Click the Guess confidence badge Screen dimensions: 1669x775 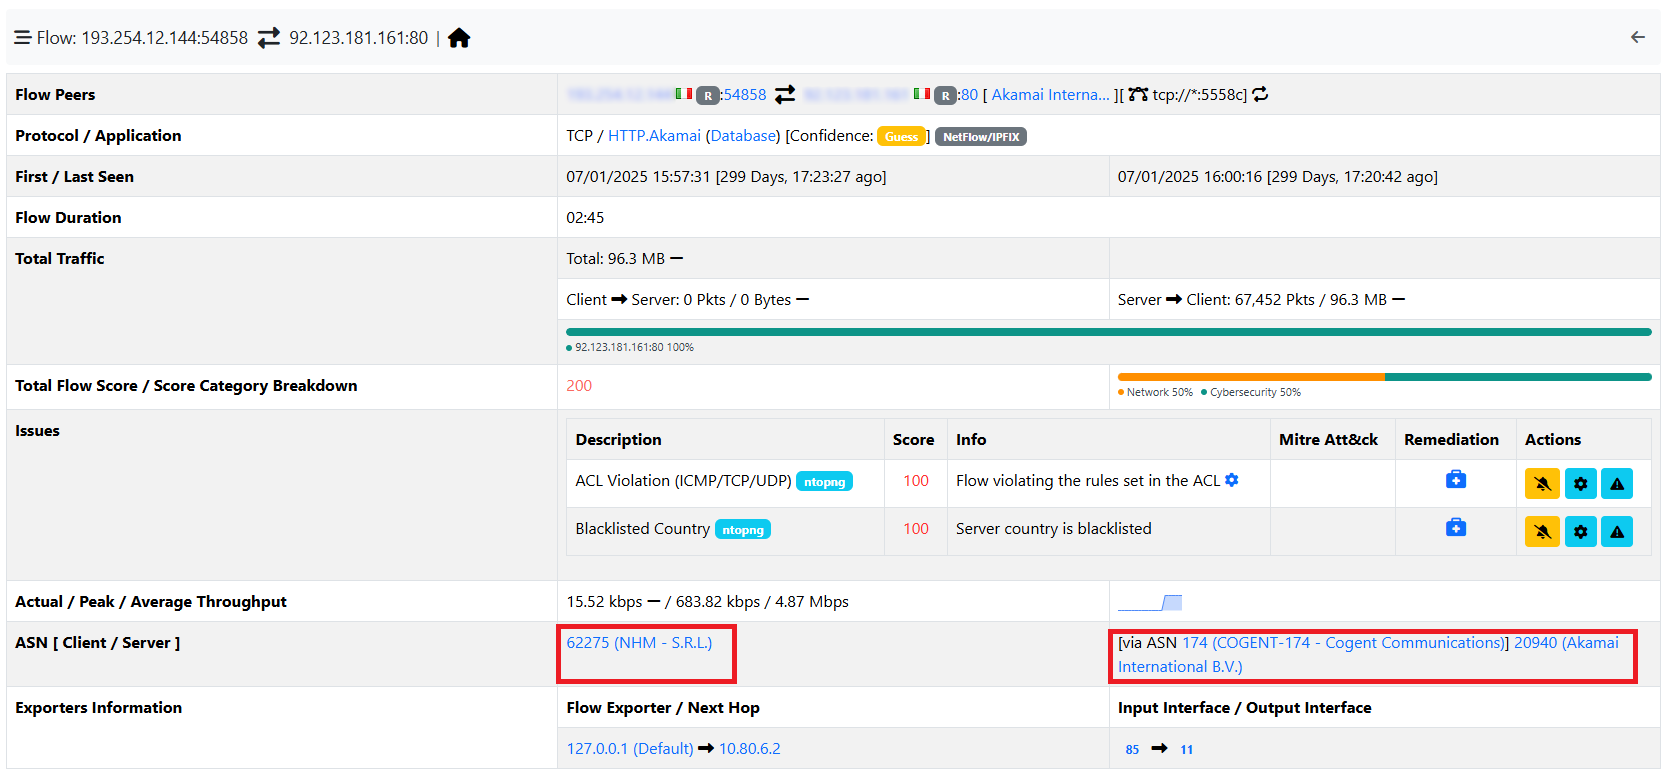(901, 137)
